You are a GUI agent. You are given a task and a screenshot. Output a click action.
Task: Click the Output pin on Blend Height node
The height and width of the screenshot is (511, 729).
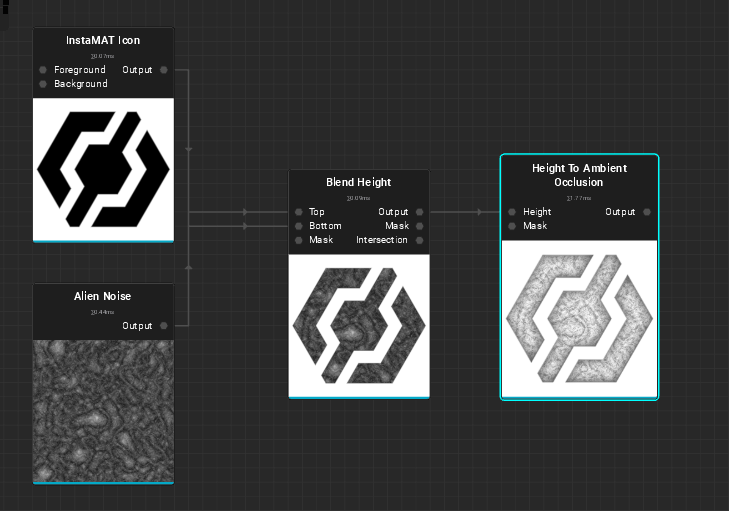(x=419, y=212)
